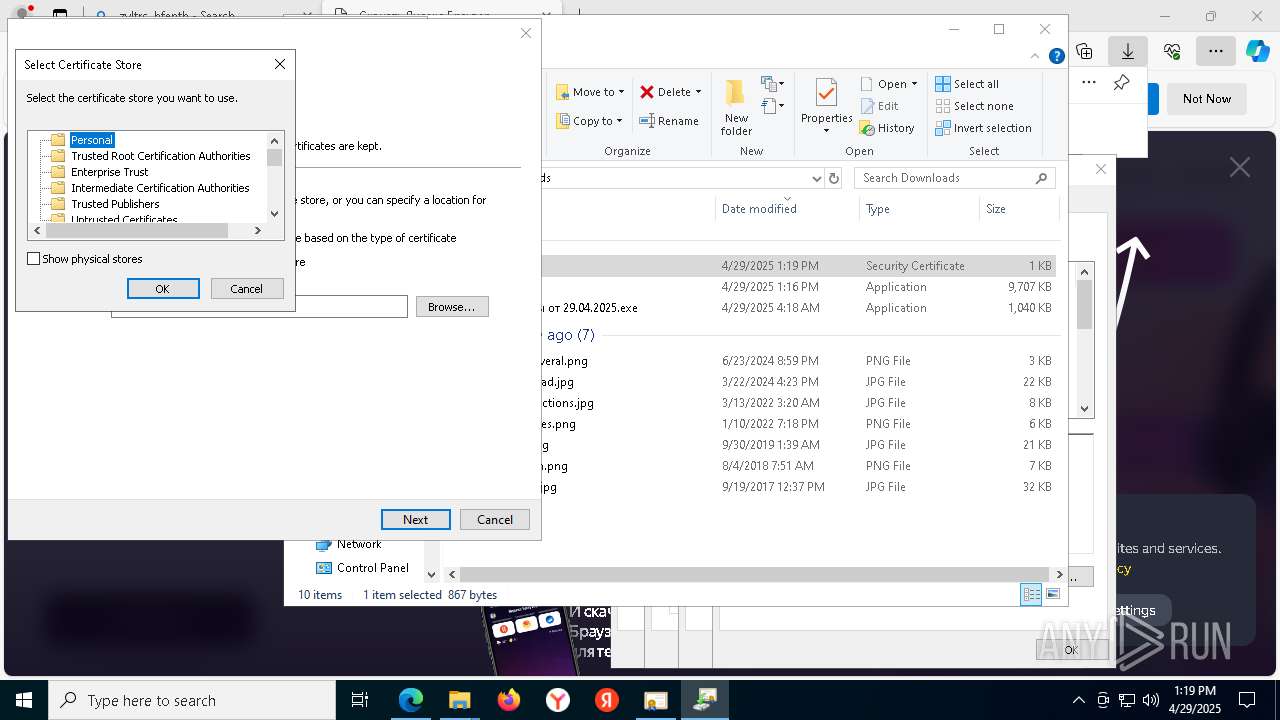Viewport: 1280px width, 720px height.
Task: Click Not Now button in Edge popup
Action: tap(1207, 99)
